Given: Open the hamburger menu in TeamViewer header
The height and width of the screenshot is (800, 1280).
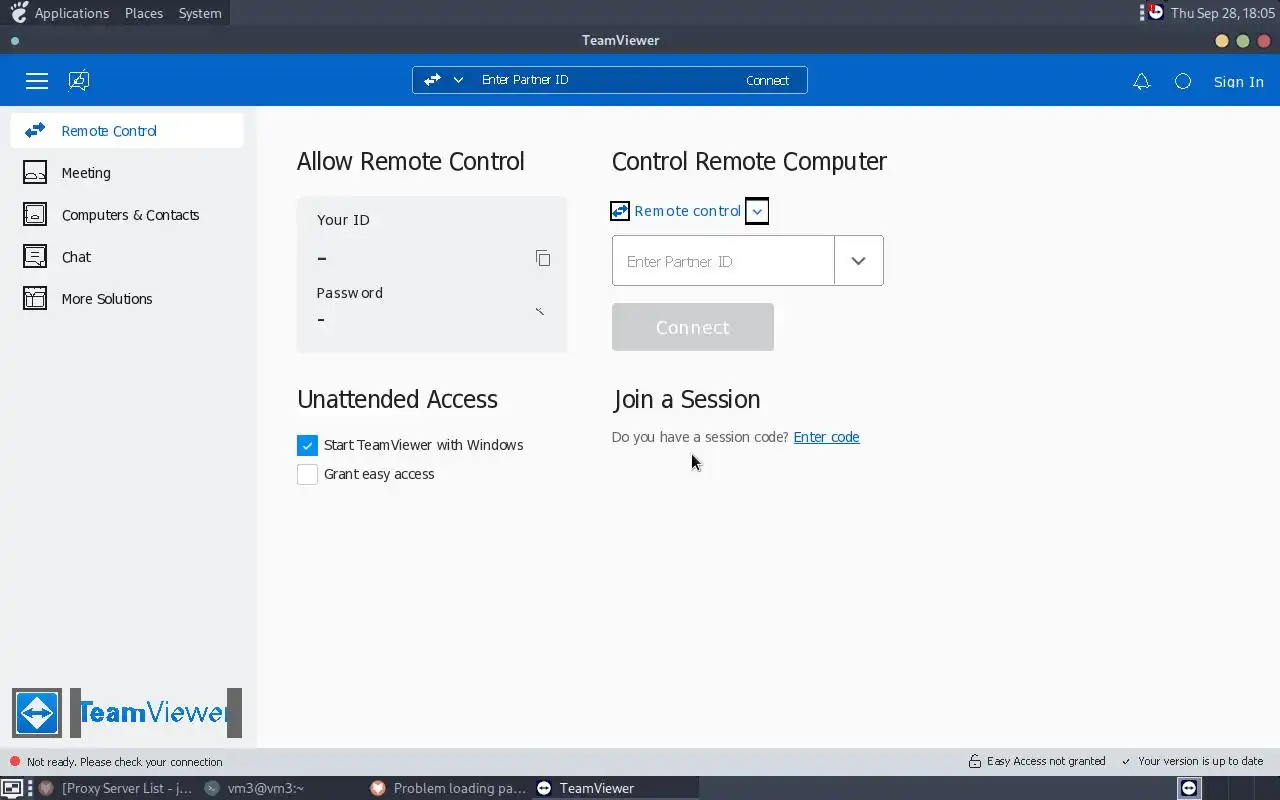Looking at the screenshot, I should point(37,81).
